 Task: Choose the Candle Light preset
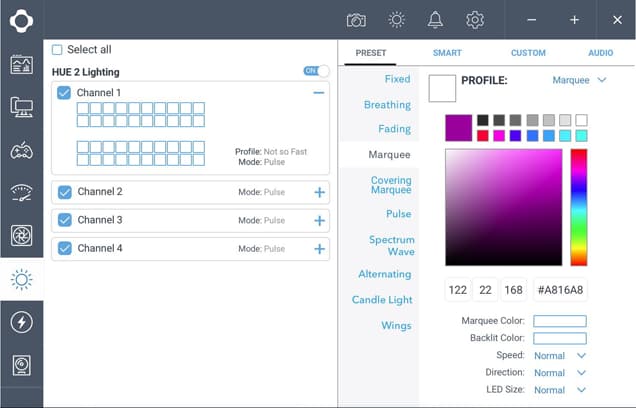tap(381, 300)
